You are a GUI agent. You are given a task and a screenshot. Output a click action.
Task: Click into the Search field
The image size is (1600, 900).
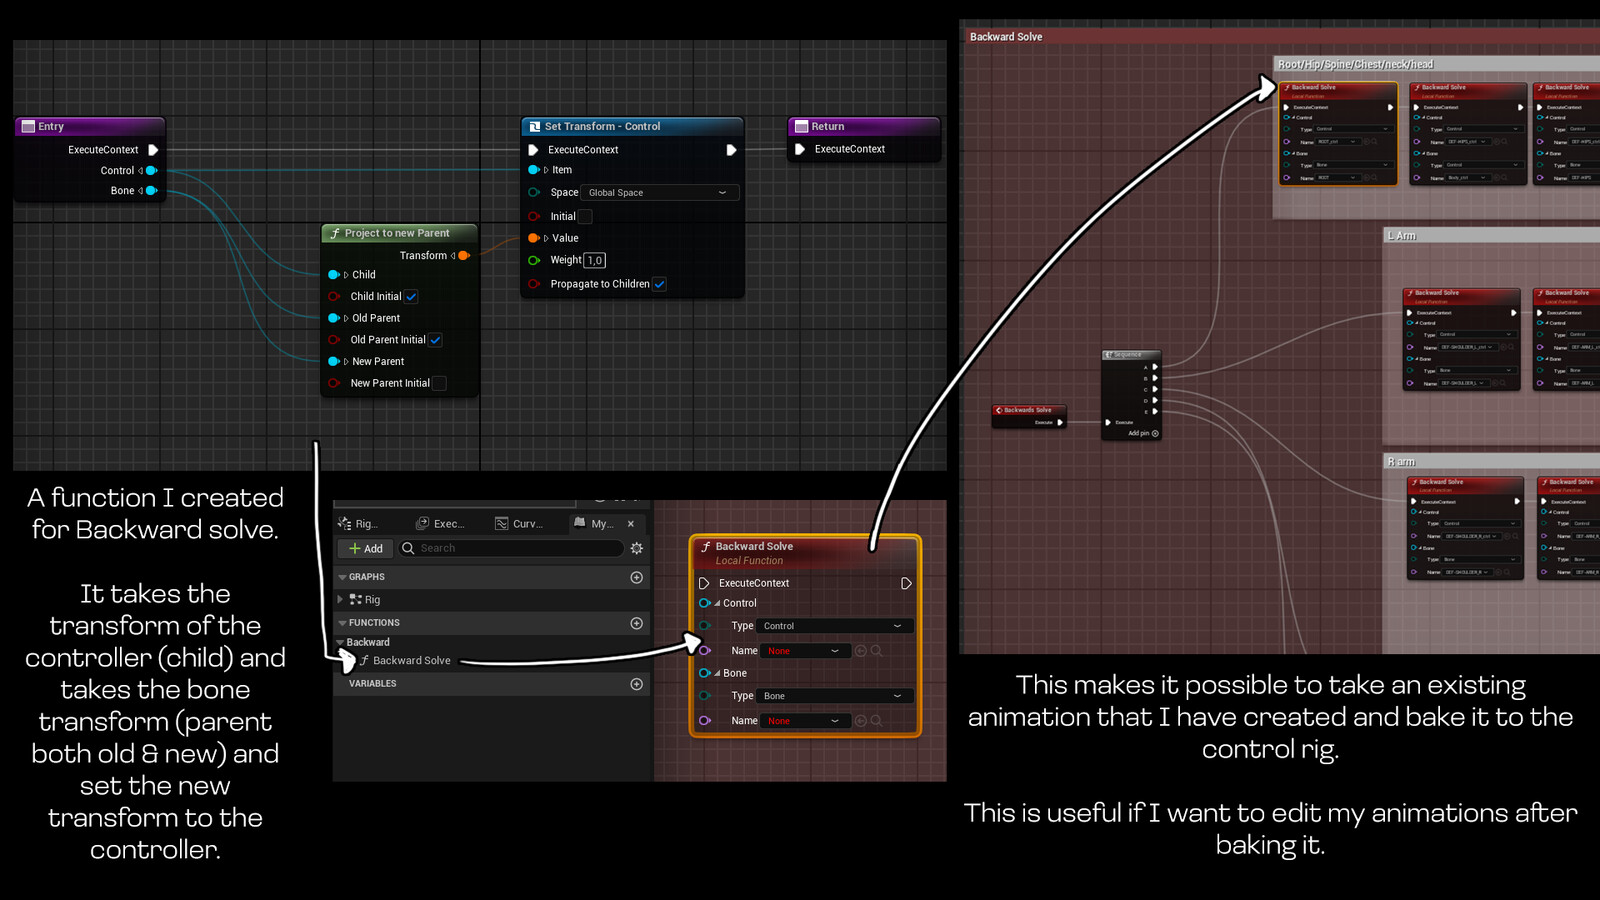click(510, 548)
